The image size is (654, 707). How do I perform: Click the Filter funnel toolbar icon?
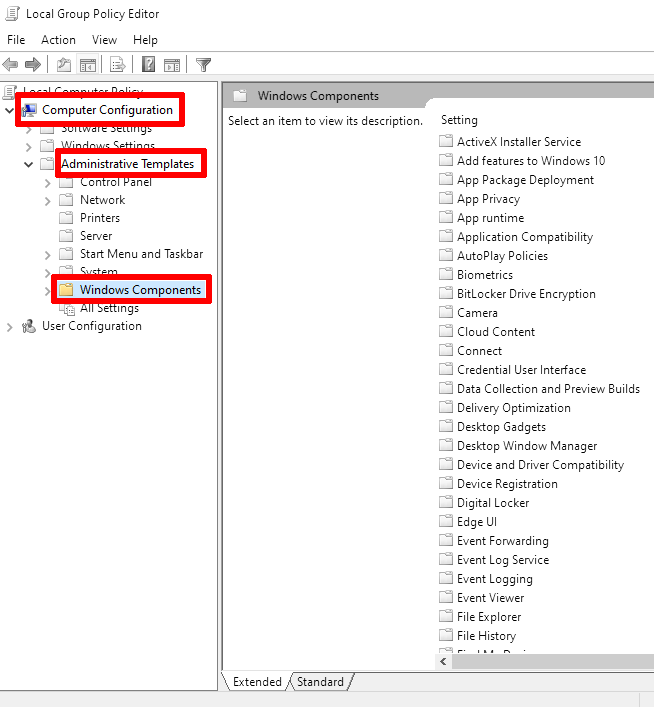point(204,65)
